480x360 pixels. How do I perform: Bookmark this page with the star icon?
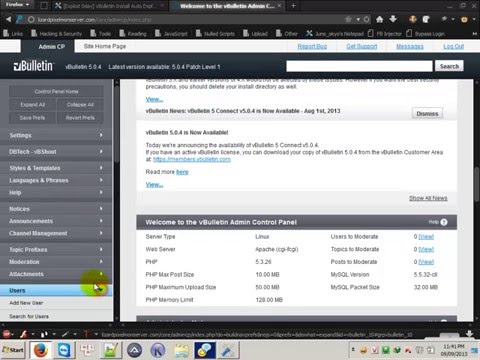pos(348,19)
